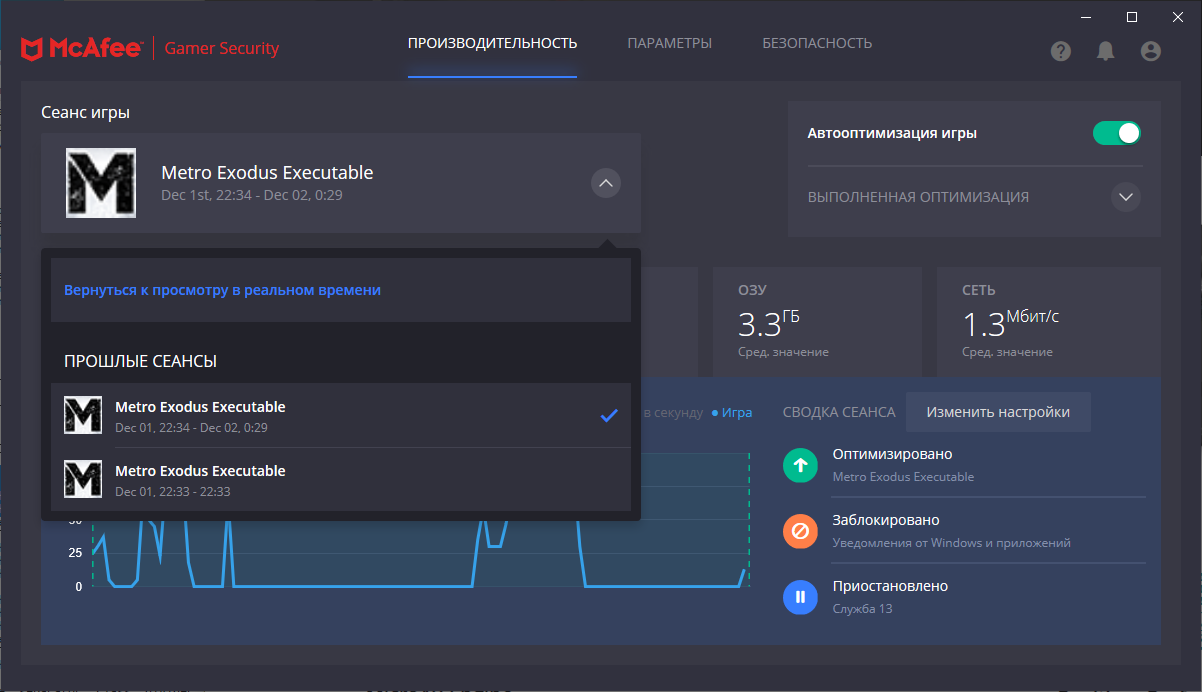Screen dimensions: 1202x692
Task: Maximize the McAfee window
Action: click(x=1132, y=16)
